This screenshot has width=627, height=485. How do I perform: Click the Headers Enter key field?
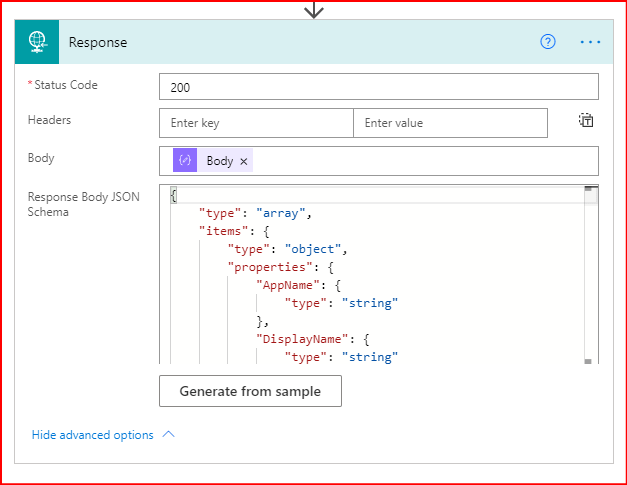pos(256,123)
